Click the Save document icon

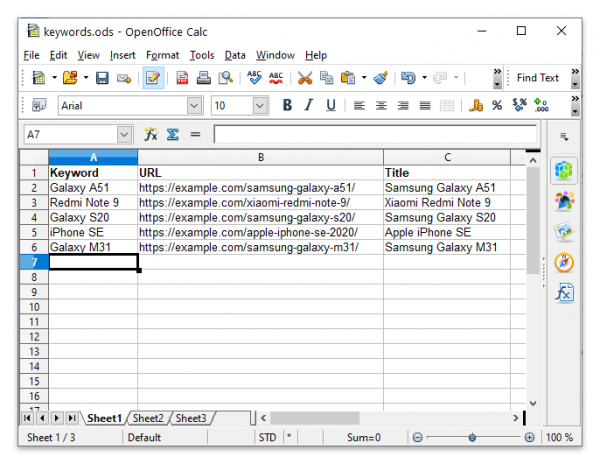tap(102, 78)
